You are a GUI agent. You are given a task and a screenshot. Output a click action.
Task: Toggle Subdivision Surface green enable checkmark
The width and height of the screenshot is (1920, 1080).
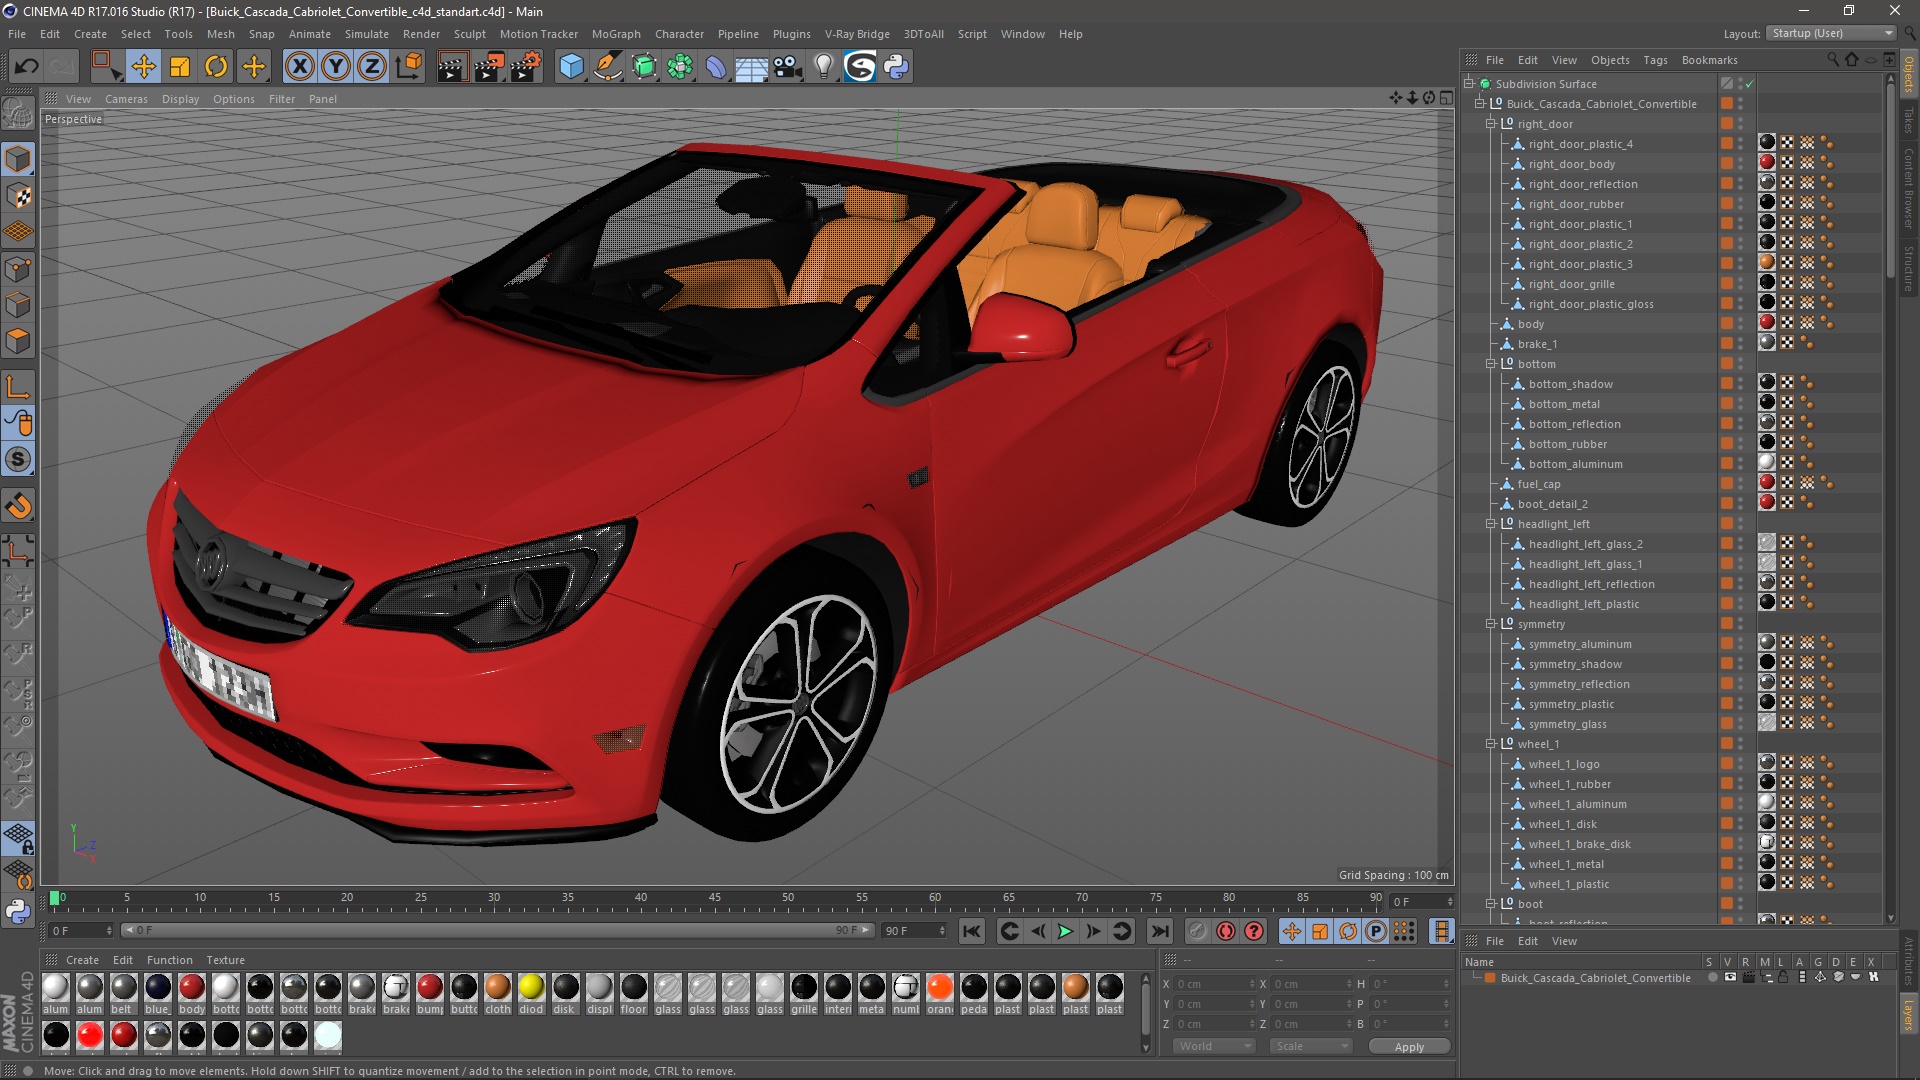[1750, 84]
